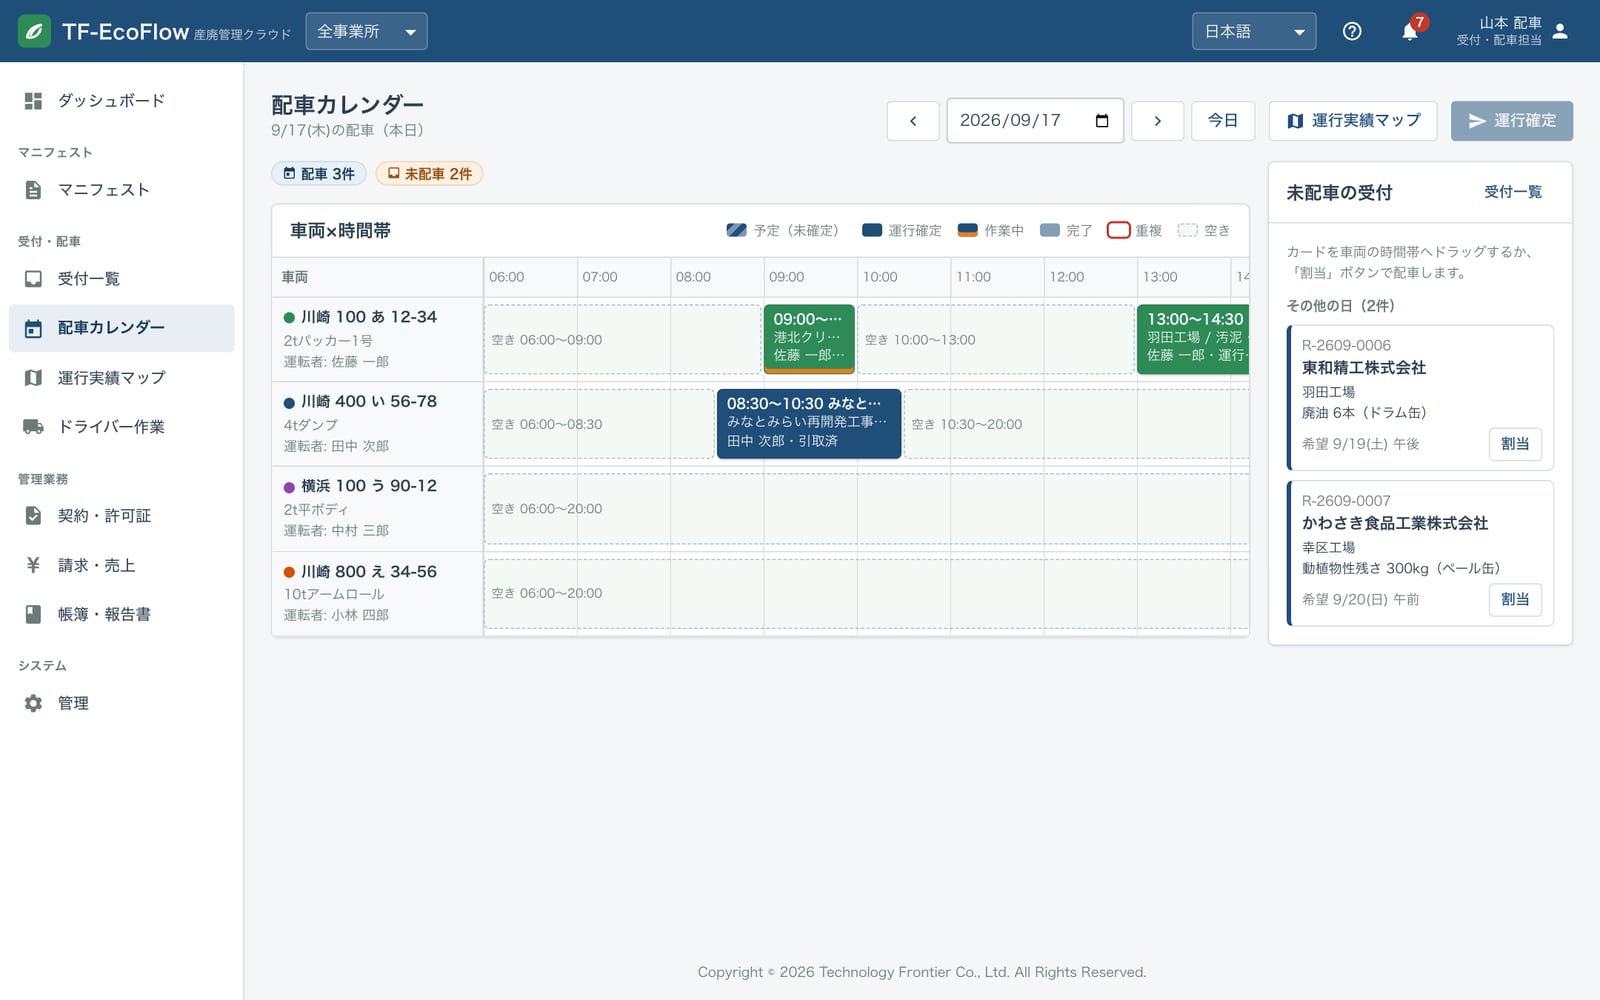This screenshot has width=1600, height=1000.
Task: Click the ドライバー作業 truck icon
Action: pos(33,427)
